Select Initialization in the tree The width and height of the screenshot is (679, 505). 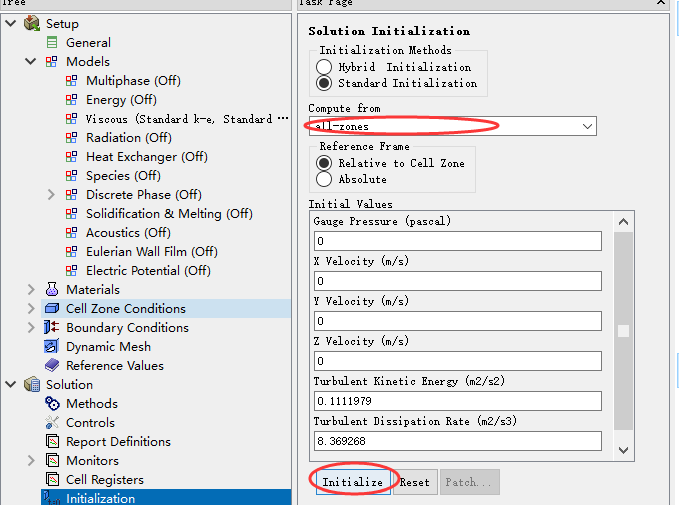[166, 498]
